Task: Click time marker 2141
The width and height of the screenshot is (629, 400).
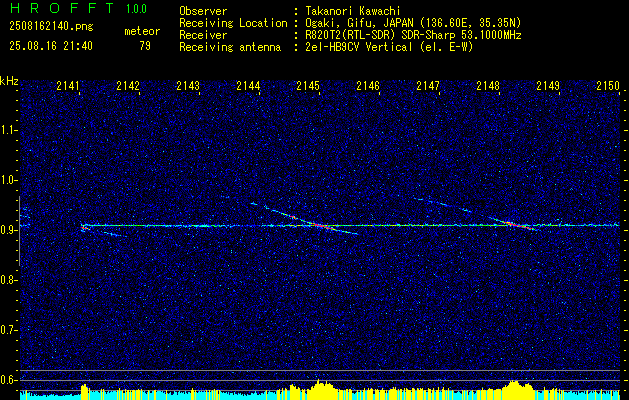Action: coord(68,85)
